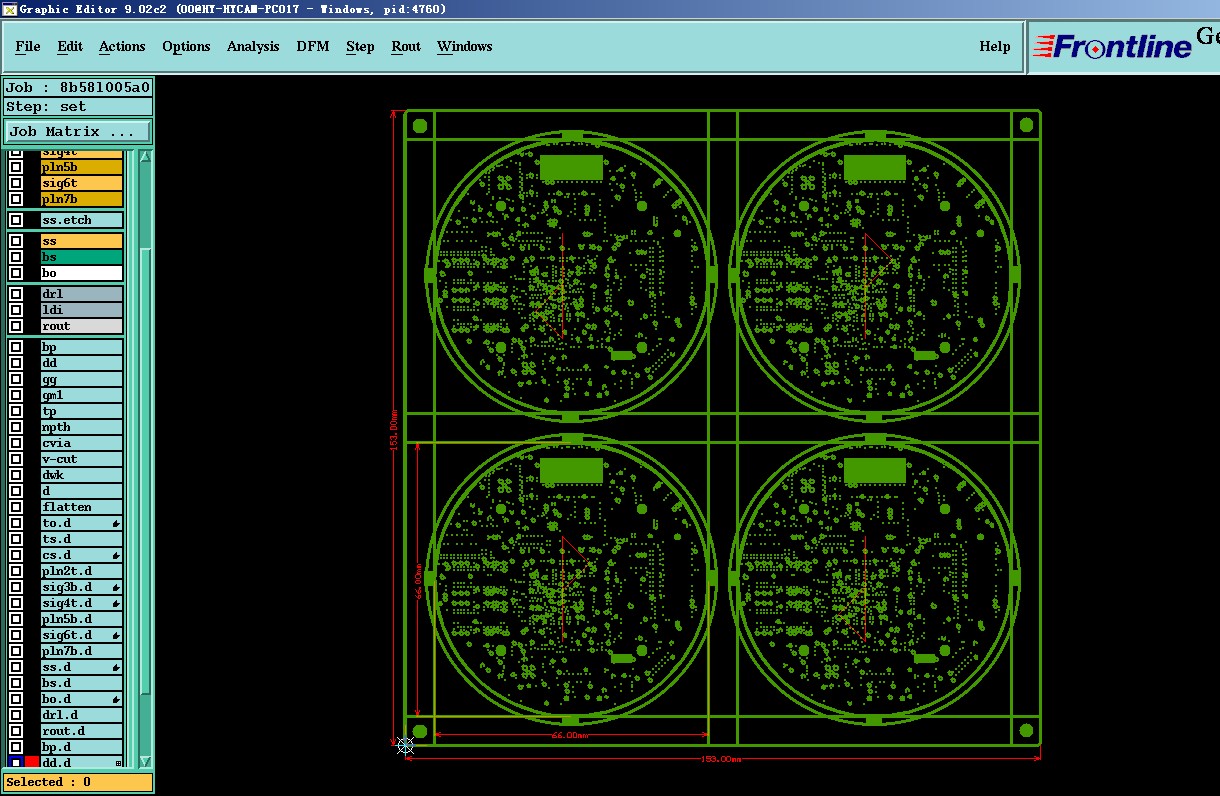This screenshot has height=796, width=1220.
Task: Select the sig6t layer name
Action: point(82,183)
